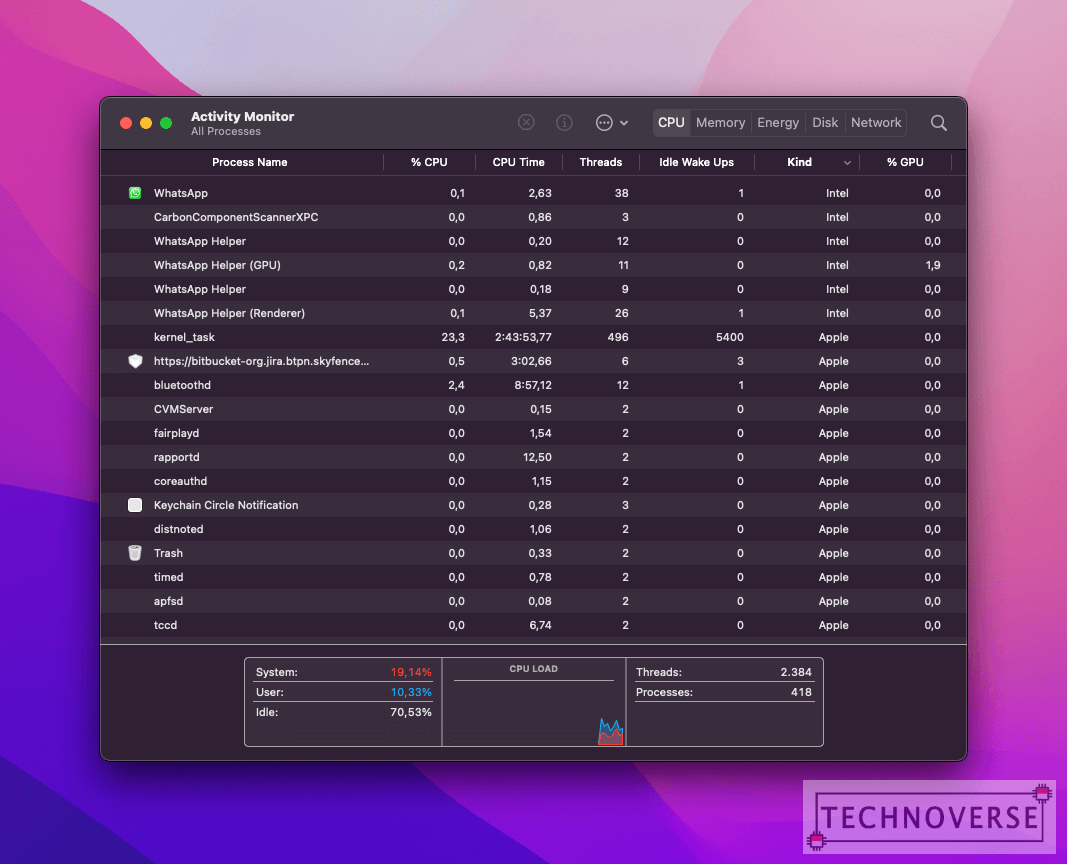Sort by CPU Time column header
Image resolution: width=1067 pixels, height=864 pixels.
[x=519, y=163]
